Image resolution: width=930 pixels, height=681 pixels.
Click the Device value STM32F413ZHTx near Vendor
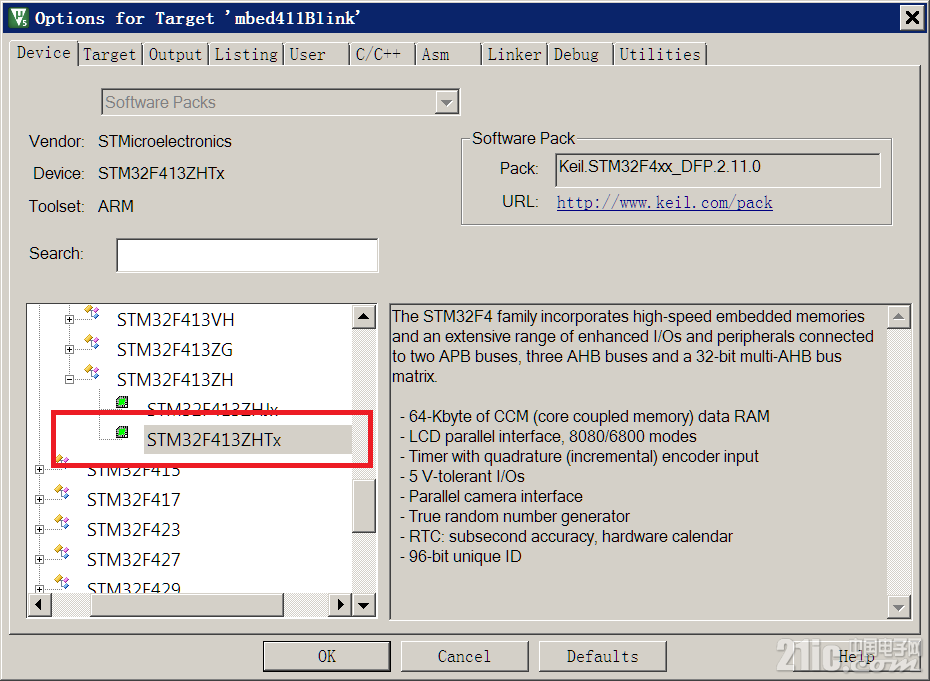point(161,173)
